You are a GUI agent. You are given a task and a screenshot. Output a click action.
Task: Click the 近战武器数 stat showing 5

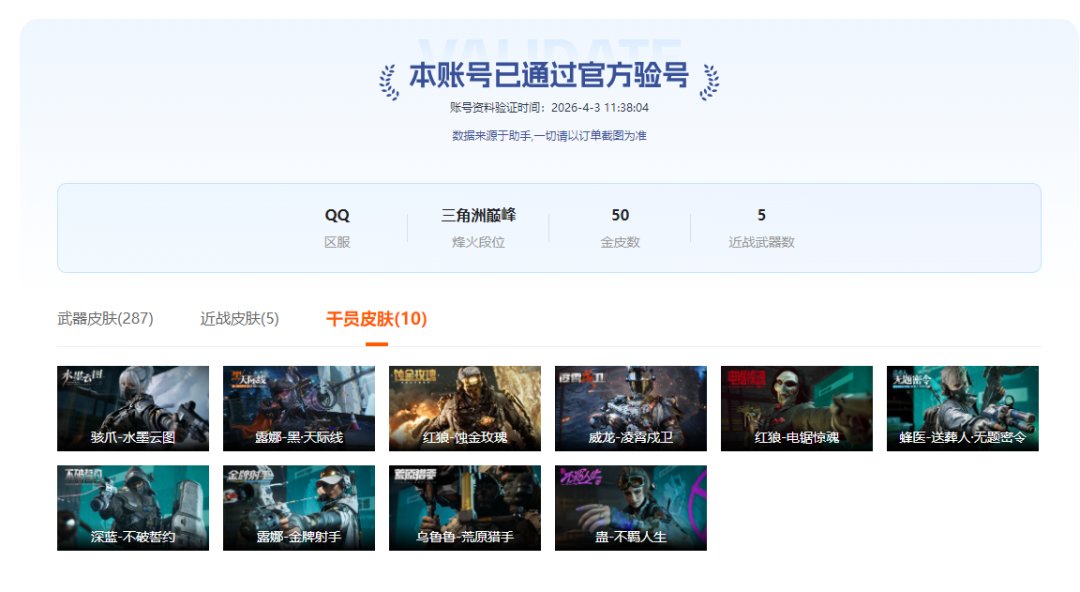pos(762,225)
